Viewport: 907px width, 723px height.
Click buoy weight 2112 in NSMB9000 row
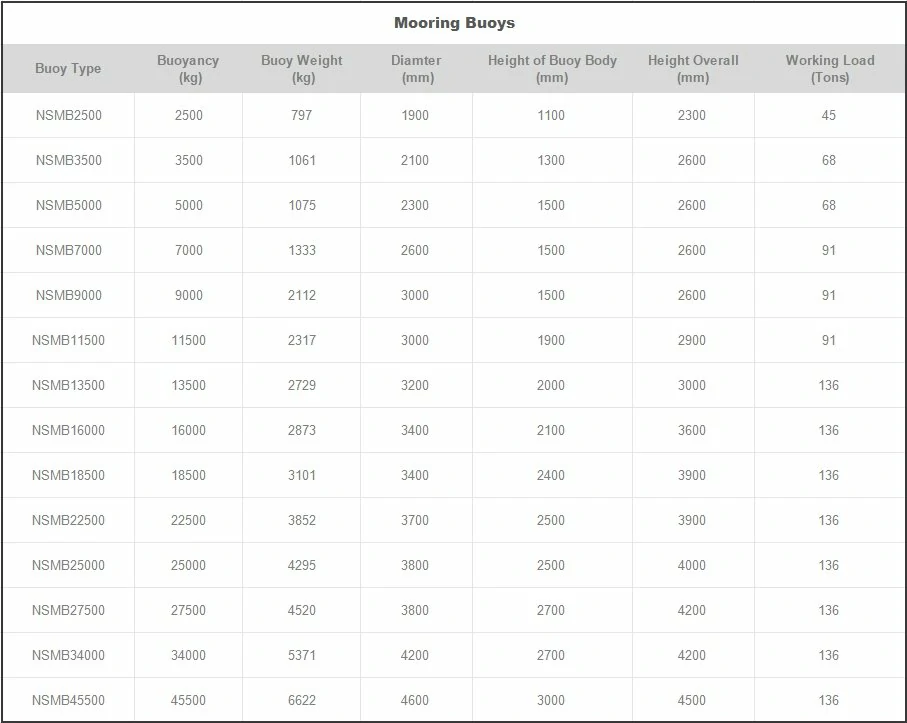pos(302,296)
